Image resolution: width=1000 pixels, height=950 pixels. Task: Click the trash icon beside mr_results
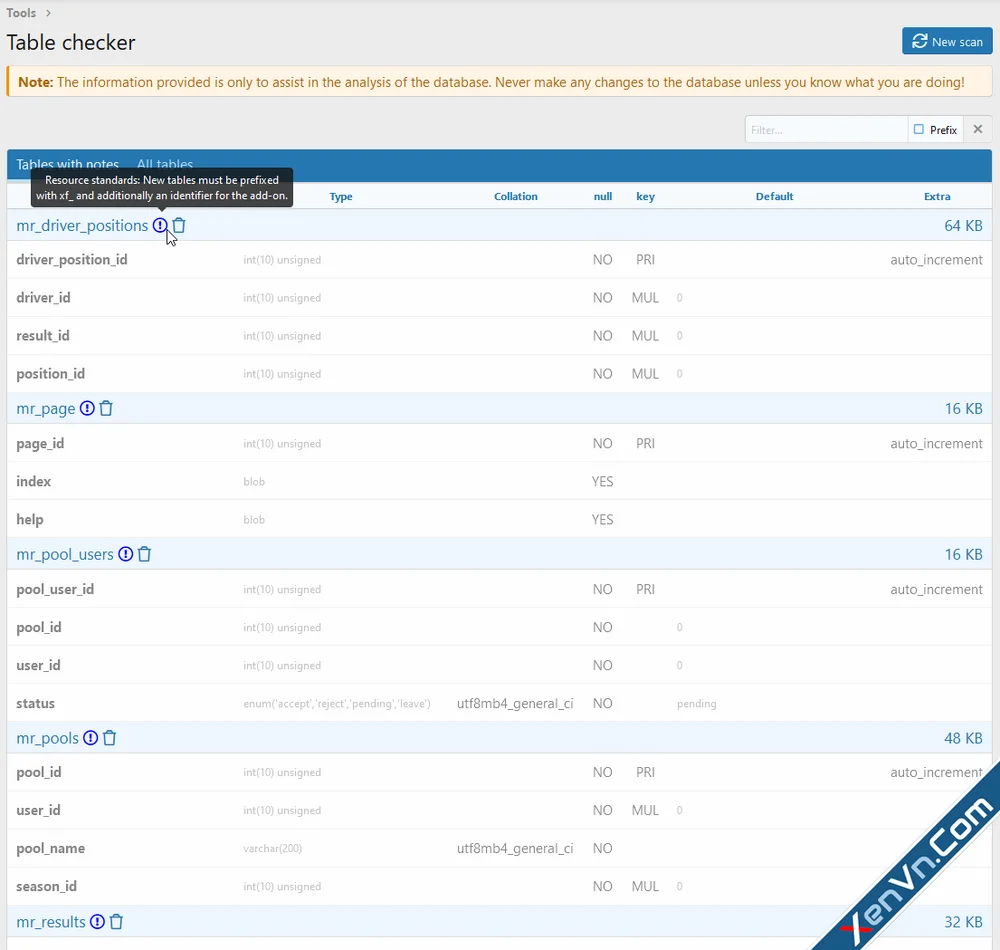(x=116, y=922)
